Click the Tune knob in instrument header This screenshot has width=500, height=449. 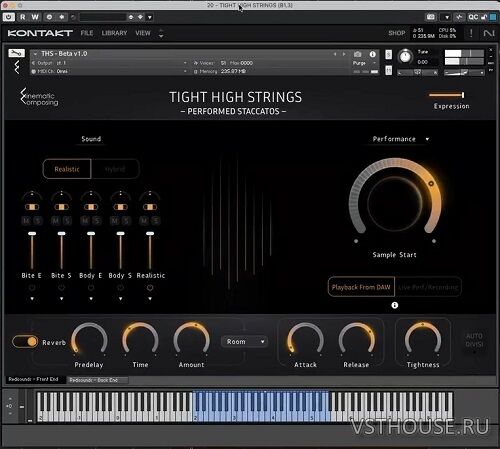[405, 57]
